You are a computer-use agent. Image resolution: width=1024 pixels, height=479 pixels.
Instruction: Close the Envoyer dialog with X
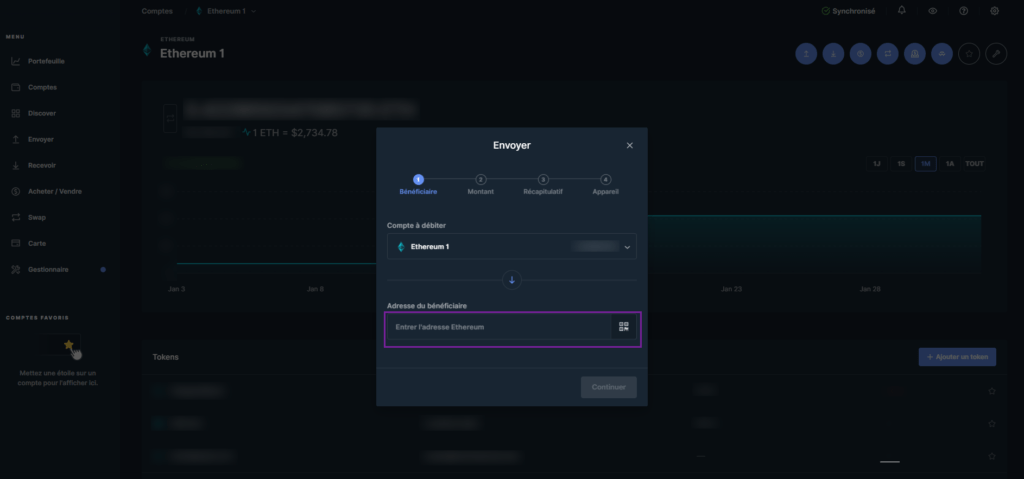[630, 146]
